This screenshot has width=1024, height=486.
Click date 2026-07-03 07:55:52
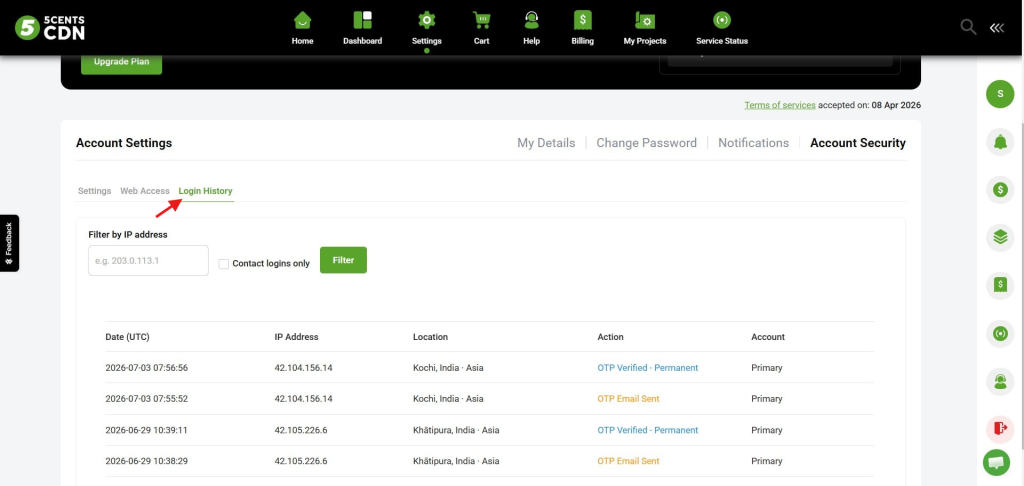pyautogui.click(x=146, y=398)
